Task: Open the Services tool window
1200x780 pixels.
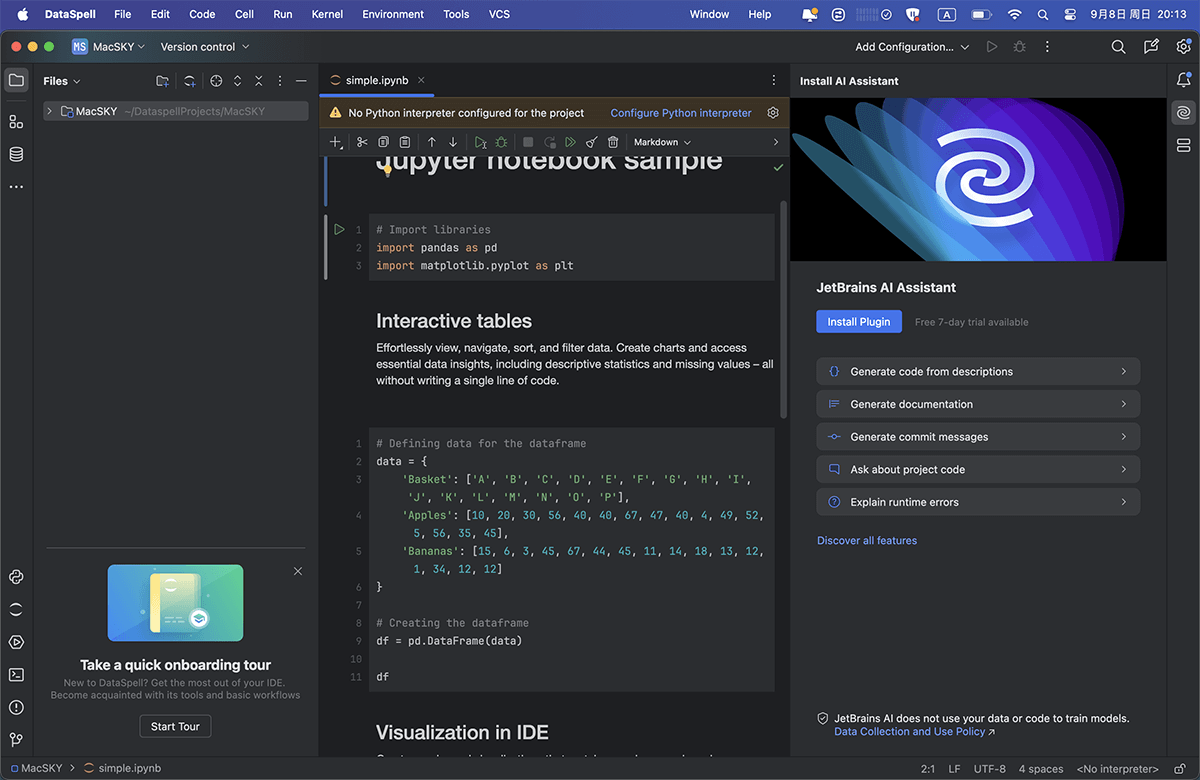Action: coord(16,642)
